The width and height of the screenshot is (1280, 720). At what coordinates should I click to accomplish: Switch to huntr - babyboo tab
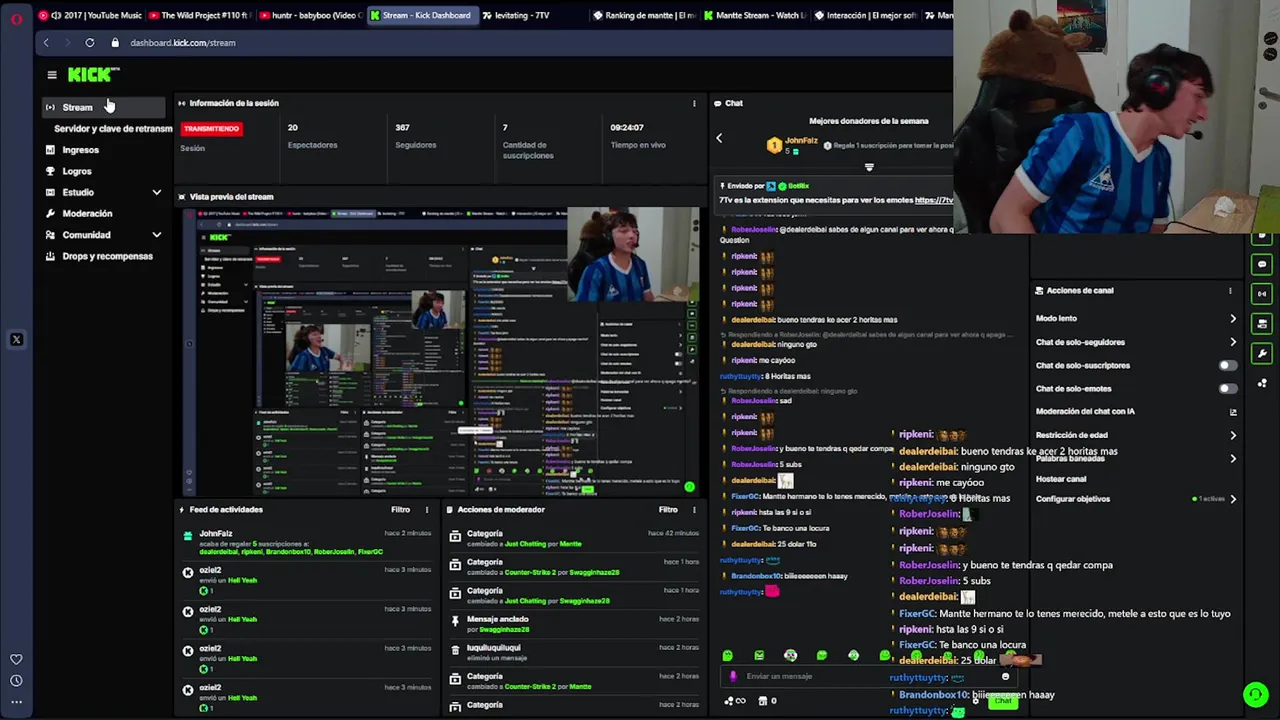coord(310,16)
